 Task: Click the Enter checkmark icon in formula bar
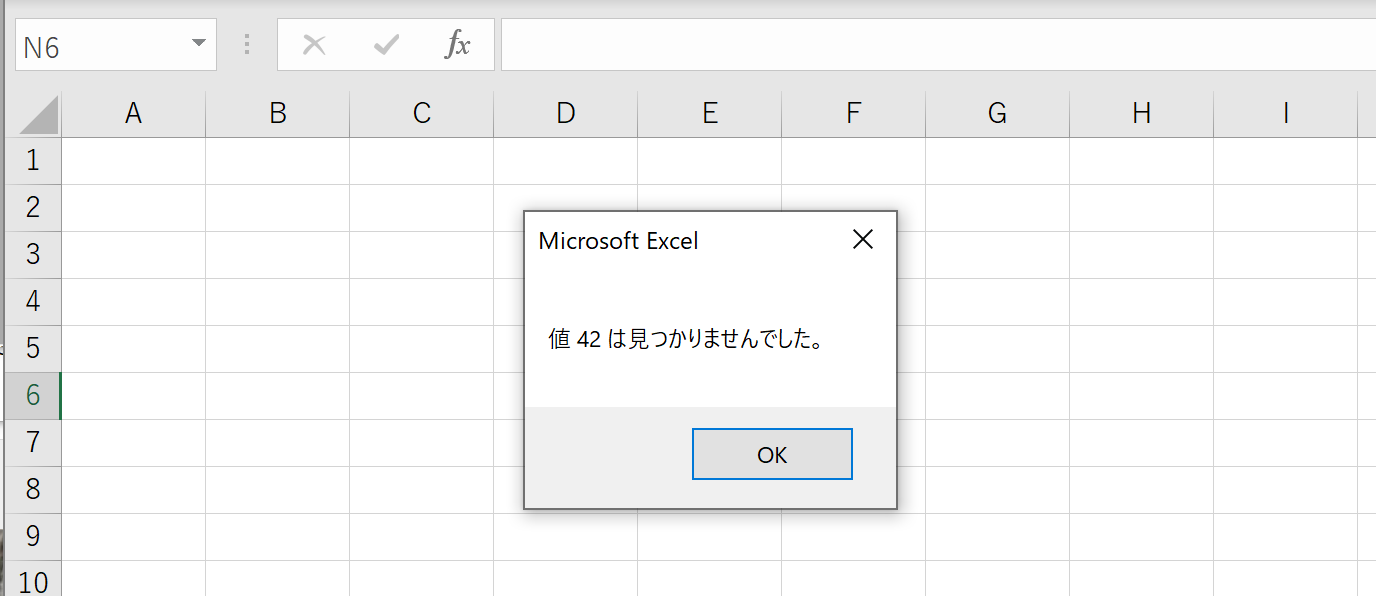[x=386, y=45]
